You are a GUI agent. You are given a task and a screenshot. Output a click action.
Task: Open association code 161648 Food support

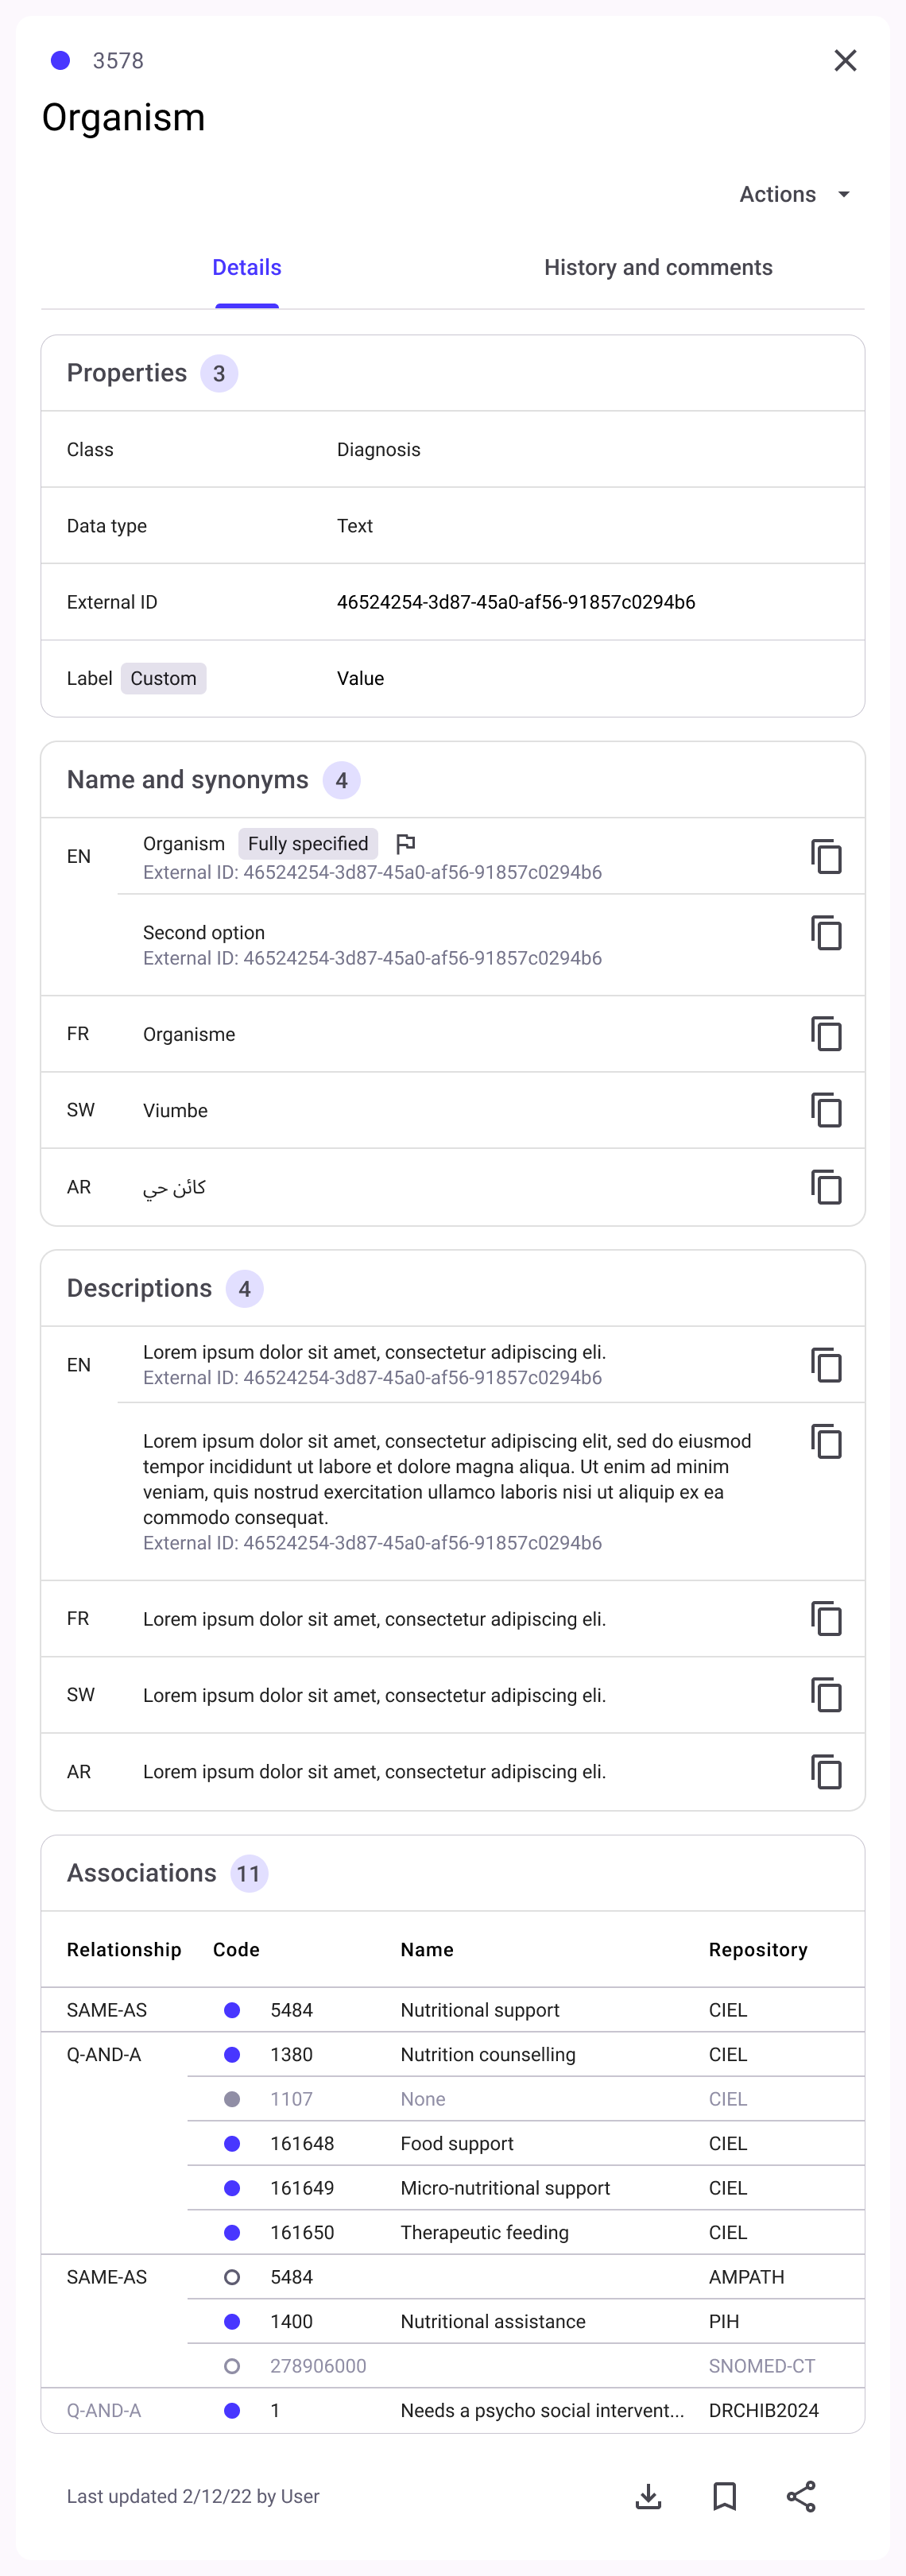click(x=456, y=2143)
